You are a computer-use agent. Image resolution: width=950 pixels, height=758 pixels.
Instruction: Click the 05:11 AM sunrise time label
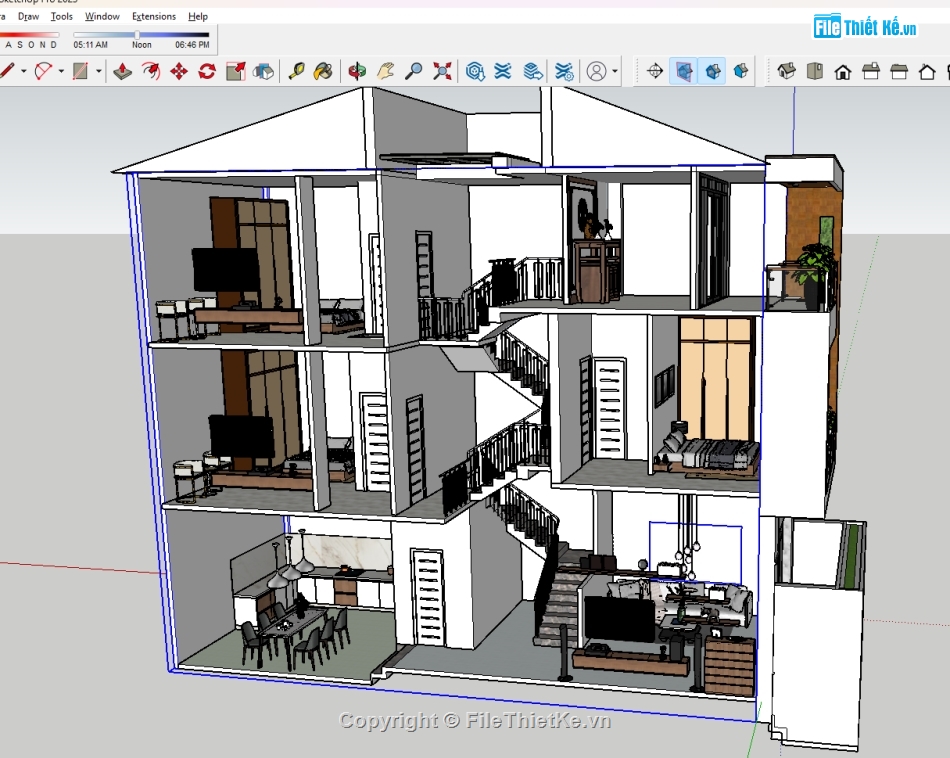(90, 45)
